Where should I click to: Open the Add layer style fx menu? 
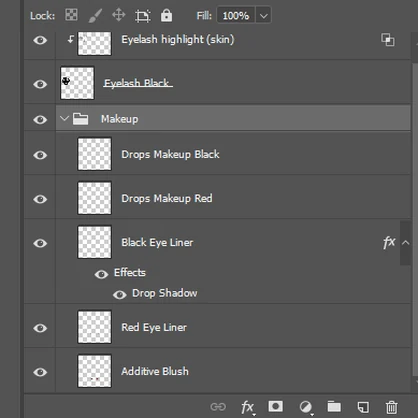pyautogui.click(x=248, y=407)
